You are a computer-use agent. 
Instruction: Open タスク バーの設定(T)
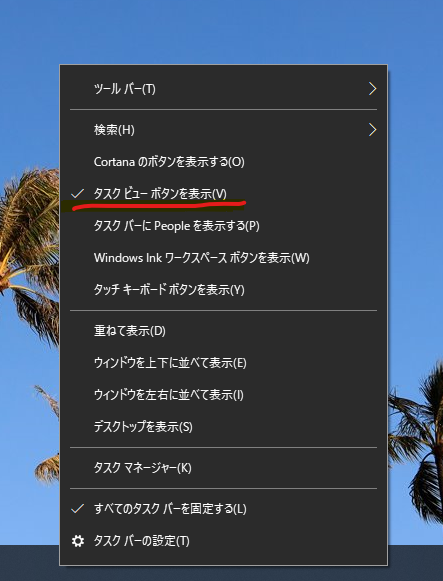[223, 541]
